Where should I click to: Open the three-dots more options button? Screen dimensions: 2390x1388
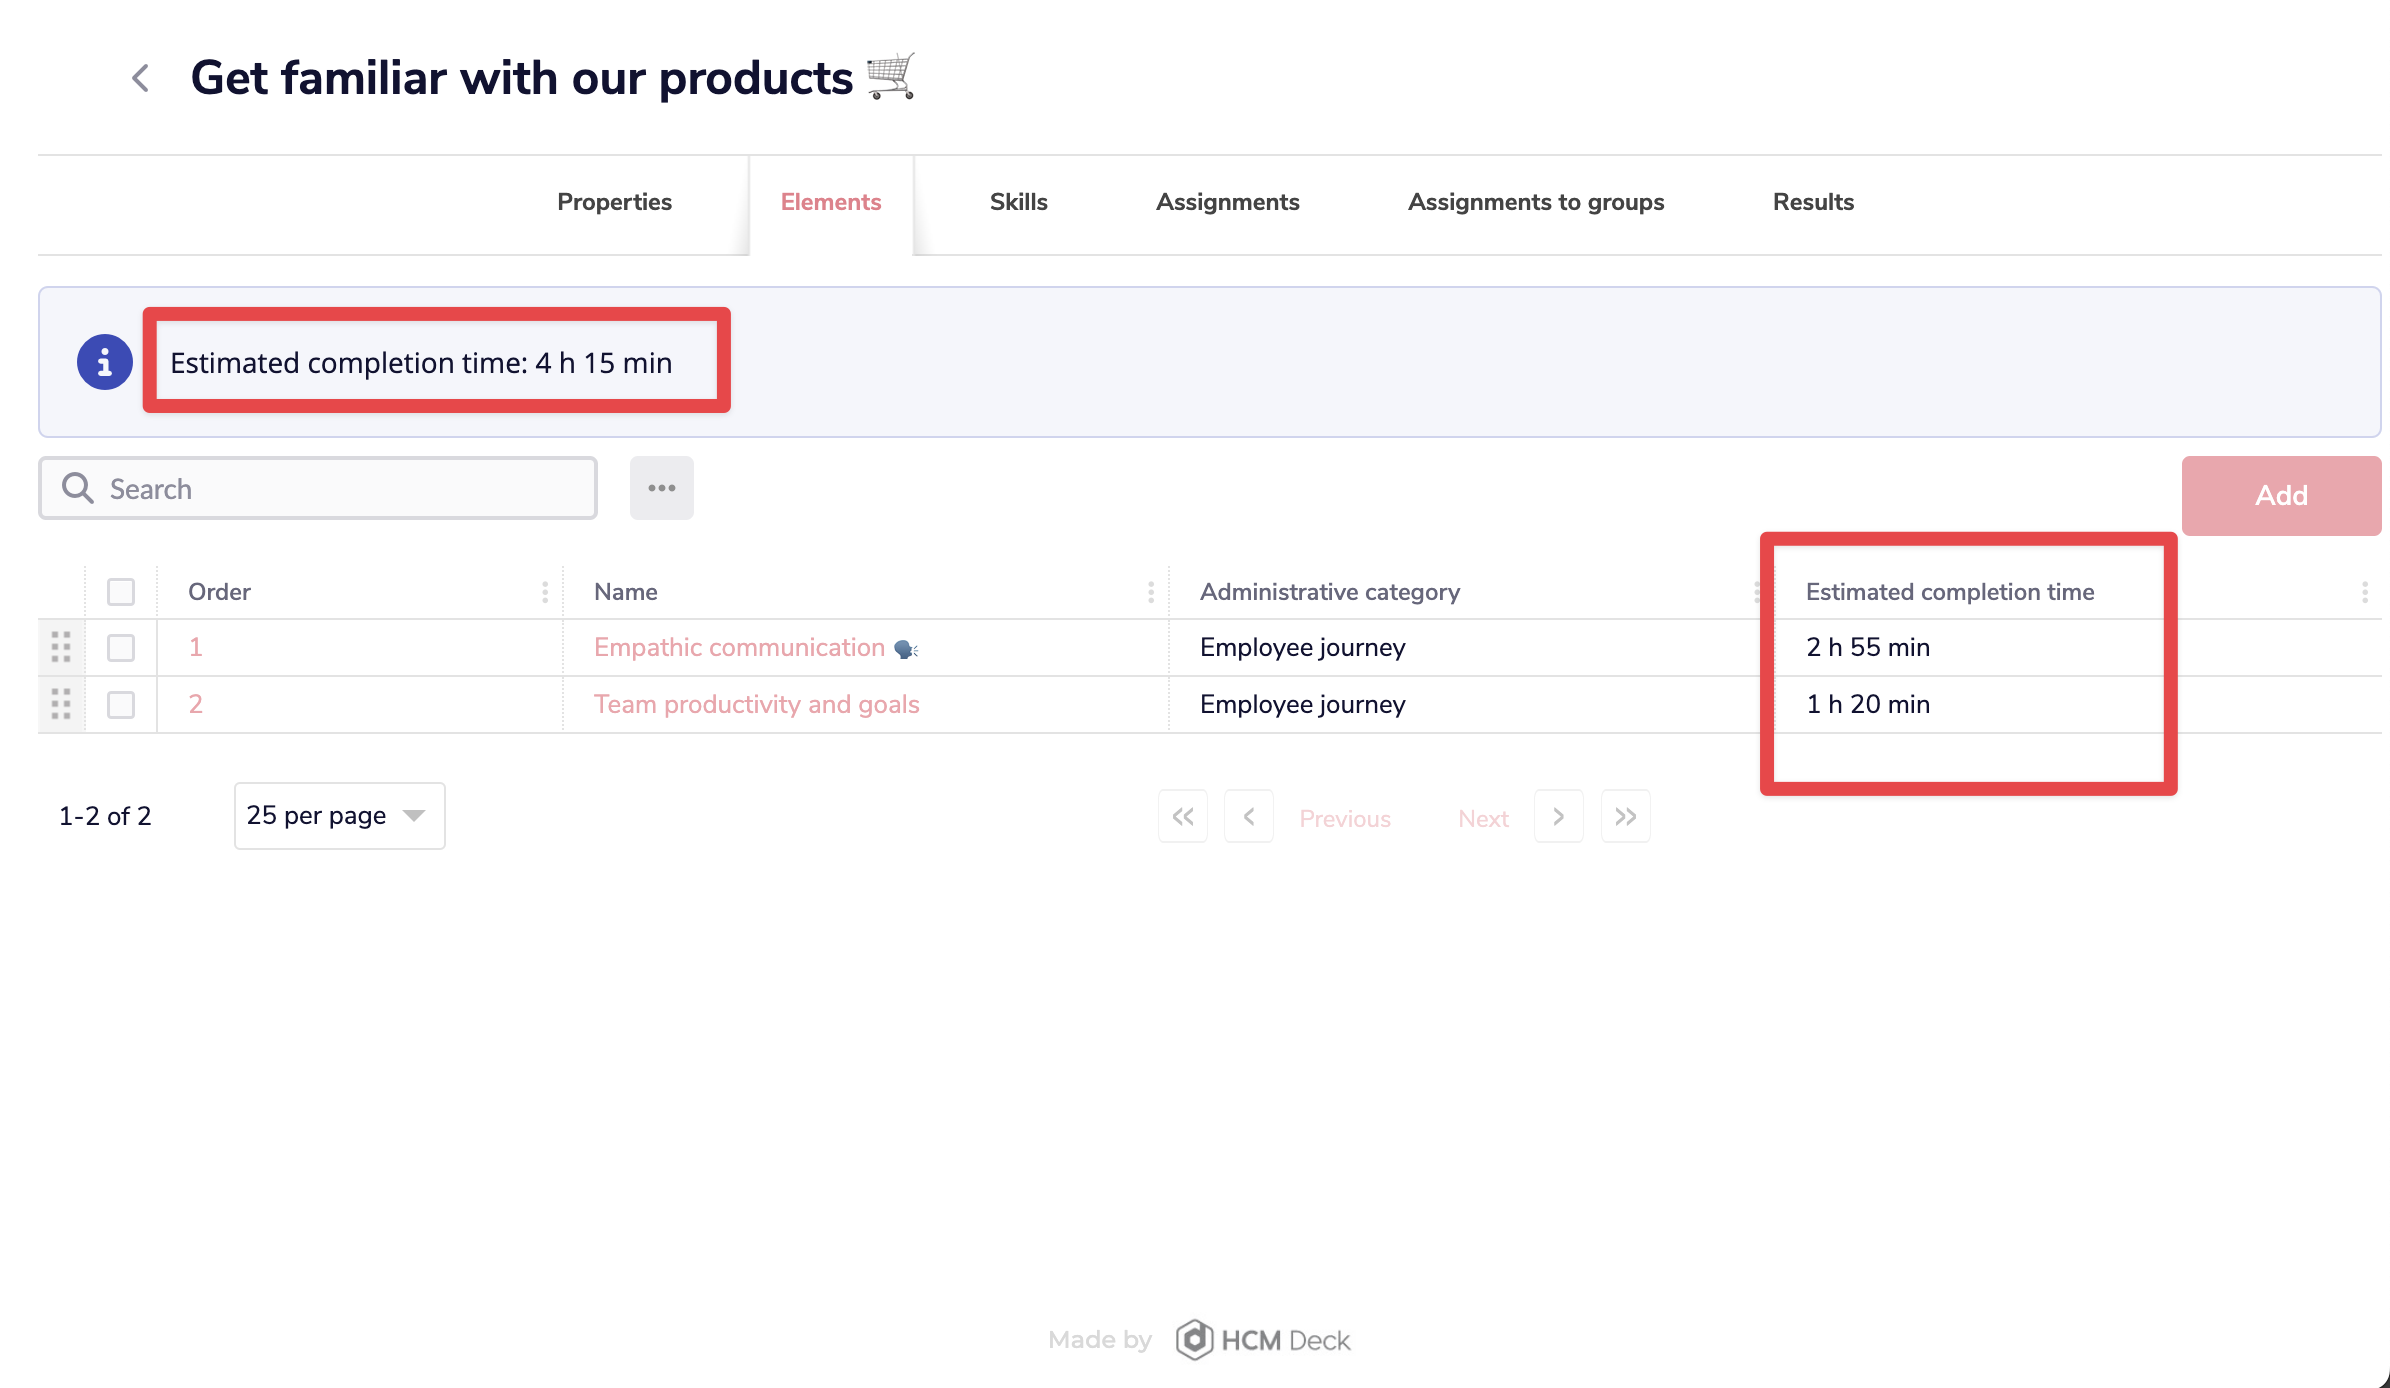[x=661, y=488]
